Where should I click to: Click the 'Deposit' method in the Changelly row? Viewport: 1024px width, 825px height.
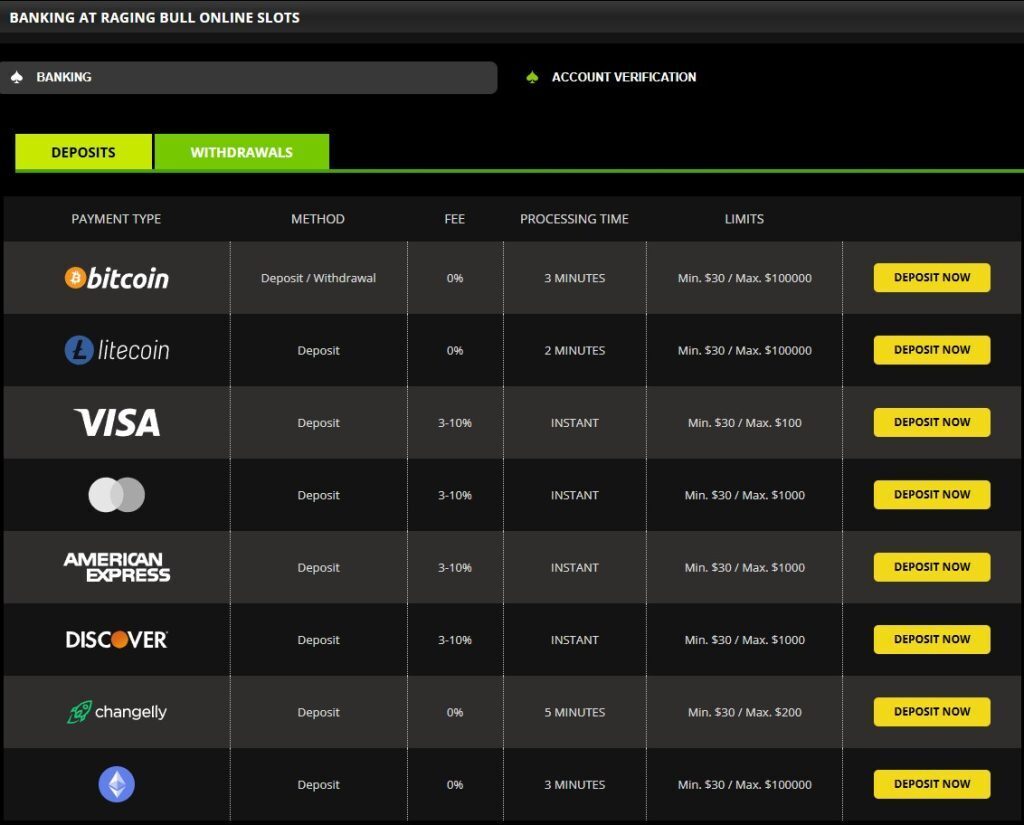318,713
